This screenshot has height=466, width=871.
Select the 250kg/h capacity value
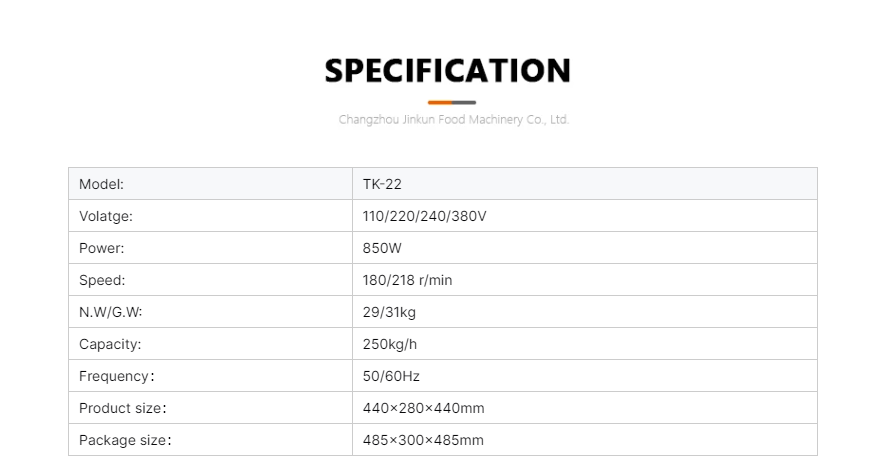click(x=392, y=344)
